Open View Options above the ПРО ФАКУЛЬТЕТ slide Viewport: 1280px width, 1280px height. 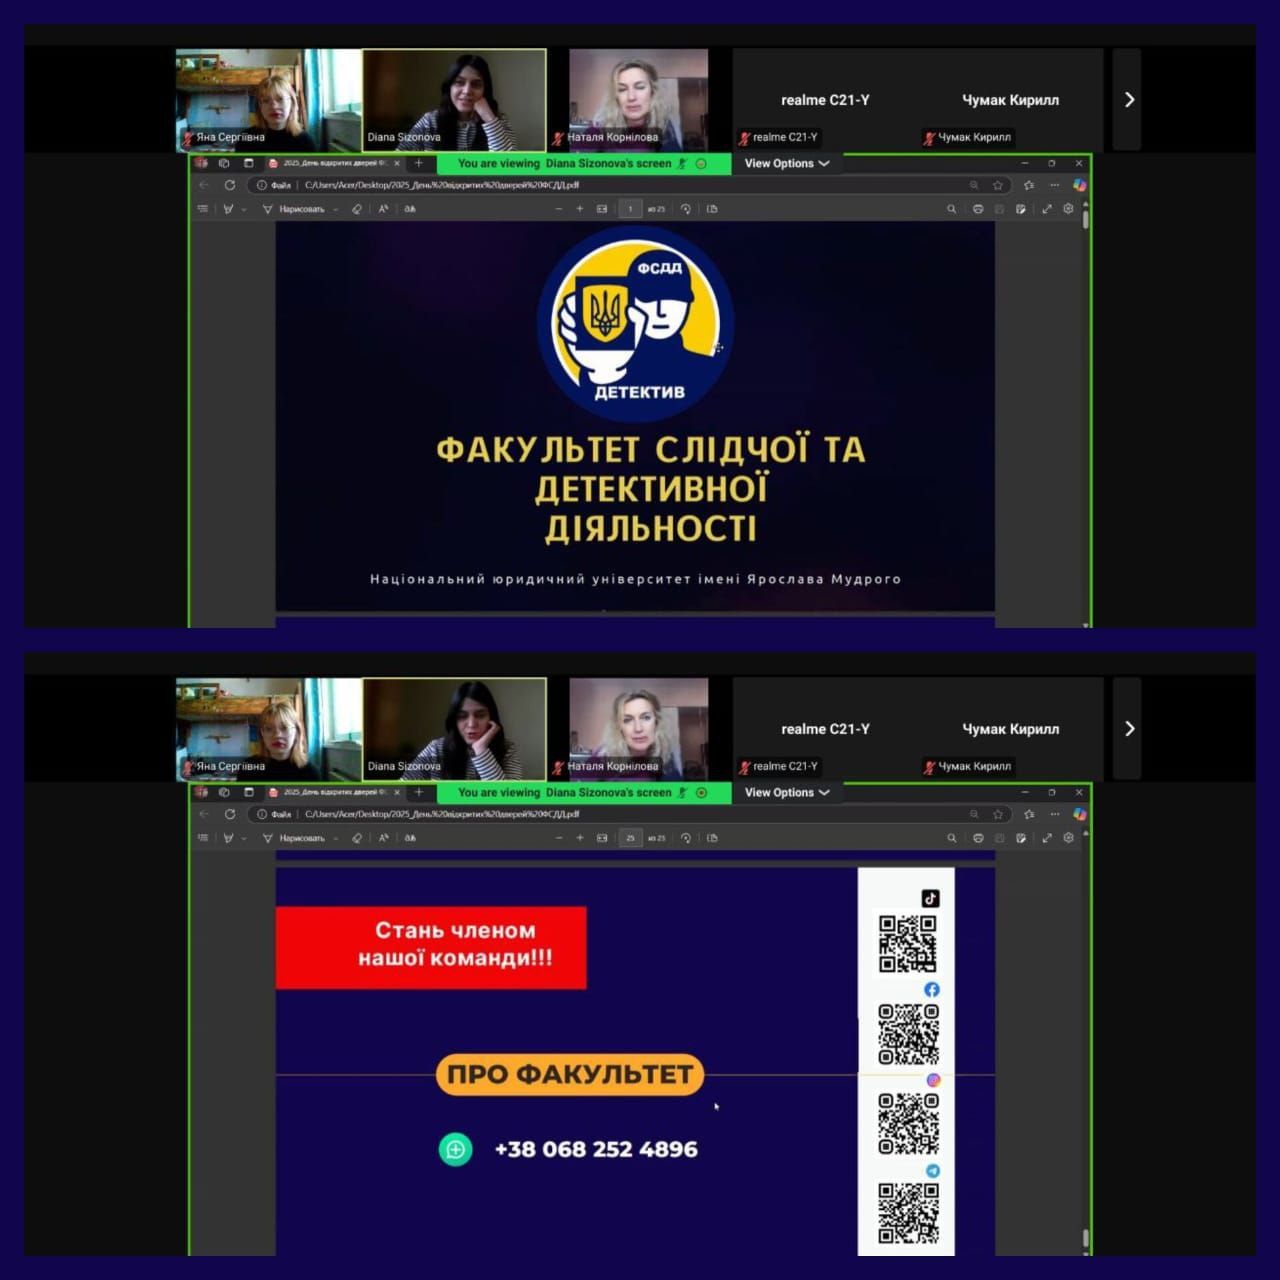click(787, 792)
